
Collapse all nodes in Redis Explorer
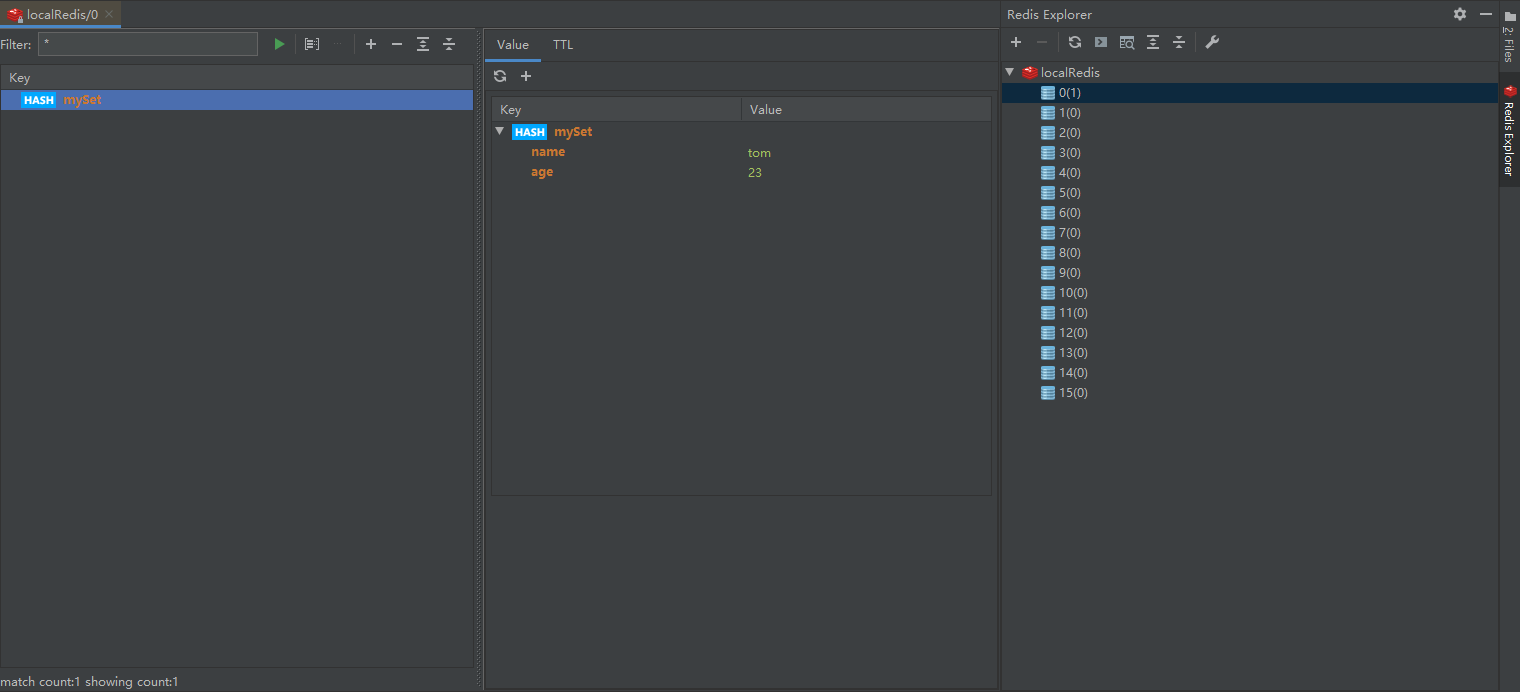coord(1179,42)
